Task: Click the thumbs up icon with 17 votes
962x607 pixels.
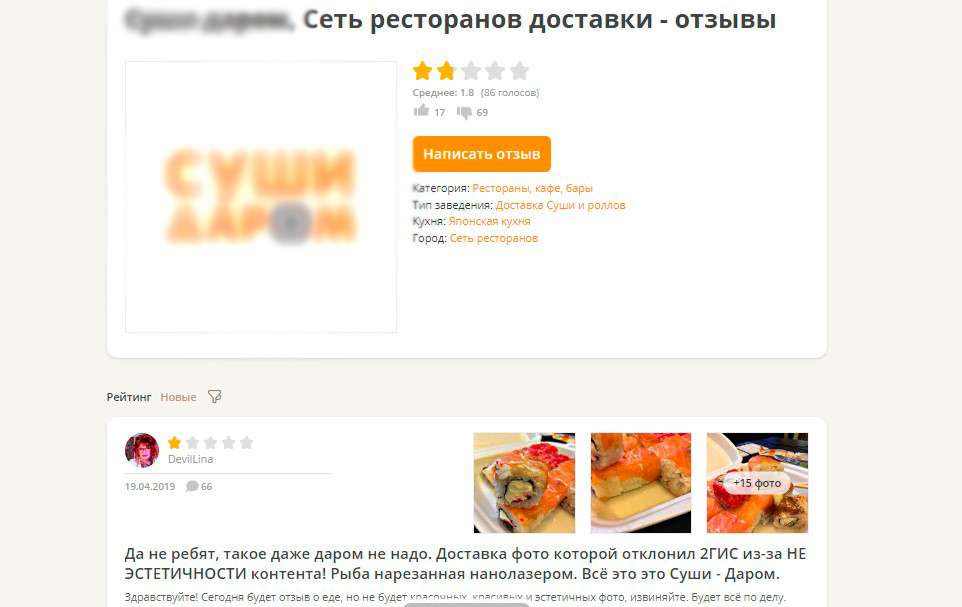Action: (421, 111)
